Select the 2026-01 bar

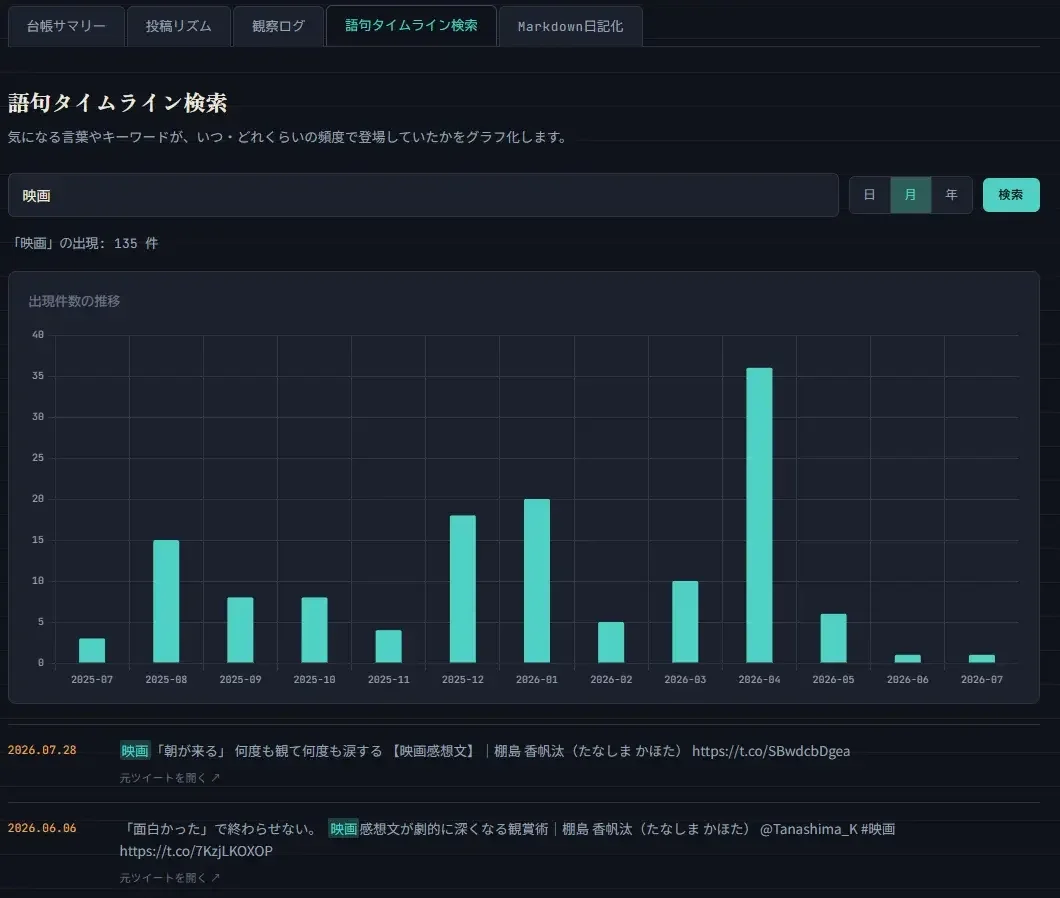537,581
